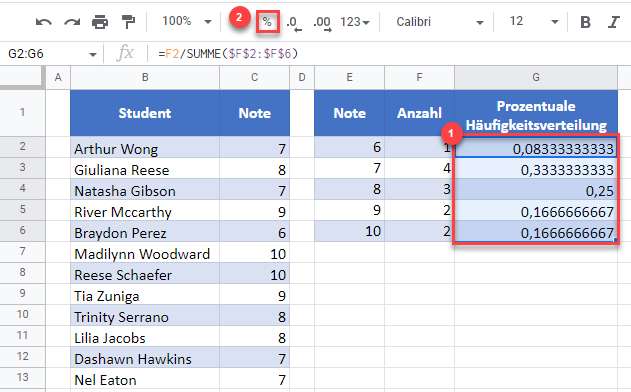The height and width of the screenshot is (392, 631).
Task: Select cell with Dashawn Hawkins
Action: click(x=145, y=357)
